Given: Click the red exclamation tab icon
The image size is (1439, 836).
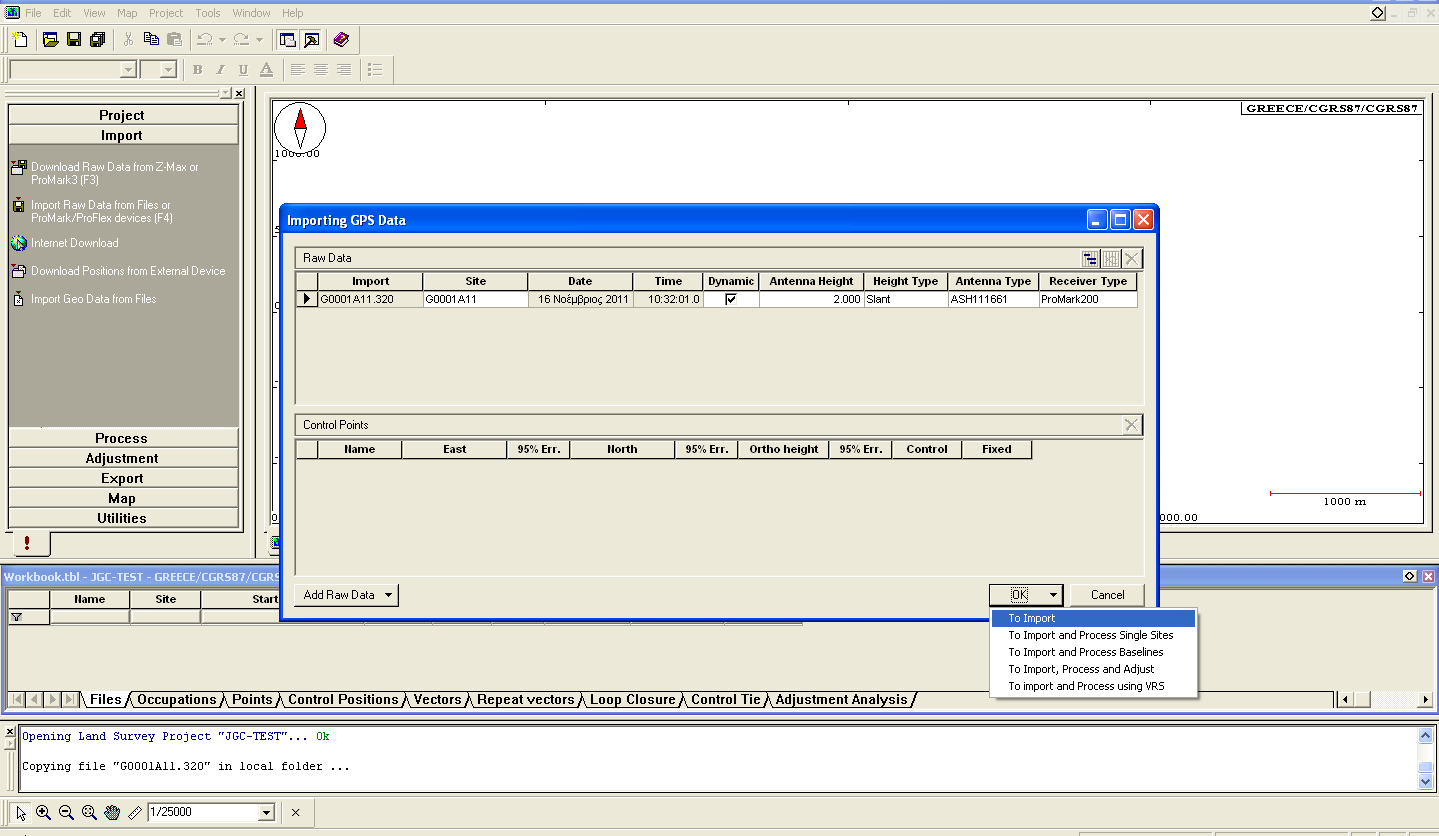Looking at the screenshot, I should coord(27,543).
